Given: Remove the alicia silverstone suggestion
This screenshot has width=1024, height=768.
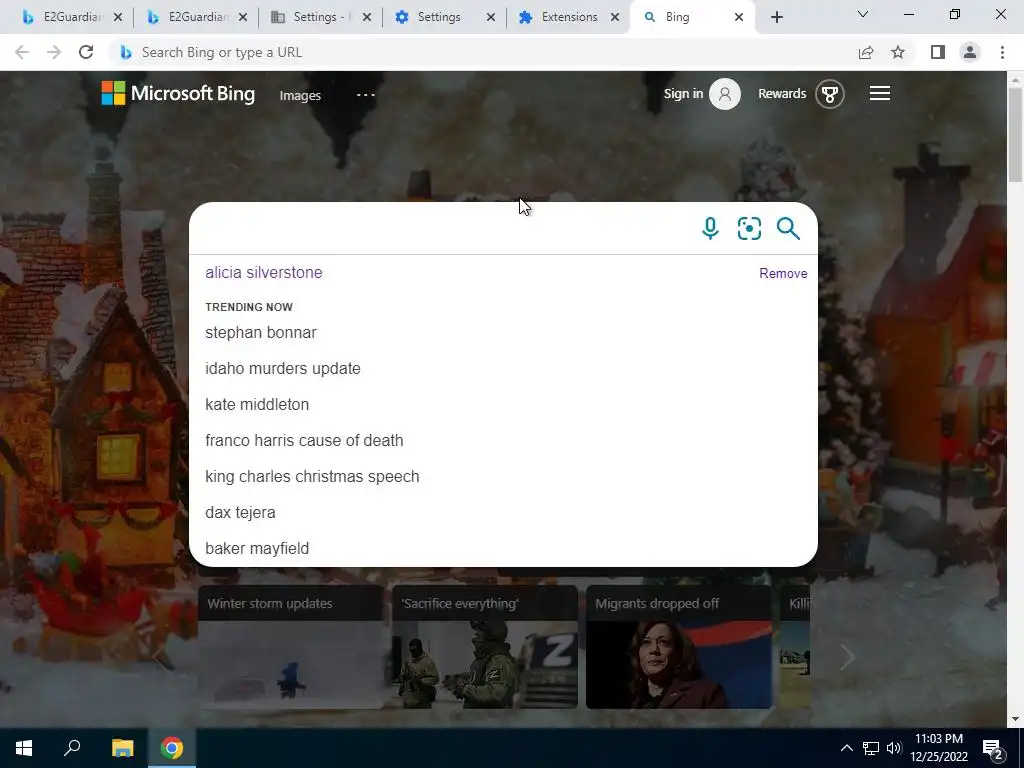Looking at the screenshot, I should click(x=783, y=273).
